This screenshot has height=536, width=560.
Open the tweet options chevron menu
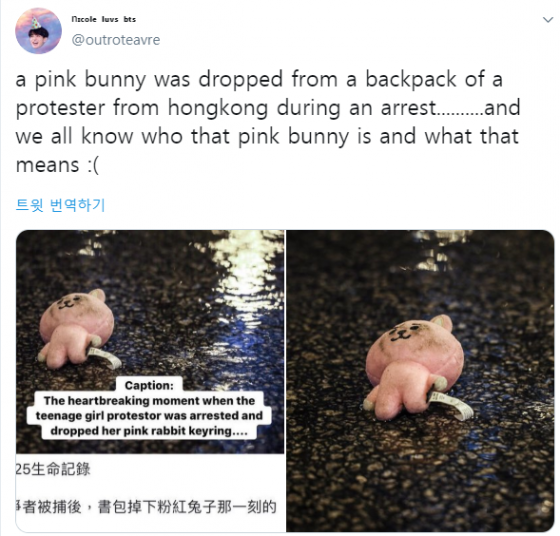pyautogui.click(x=548, y=20)
